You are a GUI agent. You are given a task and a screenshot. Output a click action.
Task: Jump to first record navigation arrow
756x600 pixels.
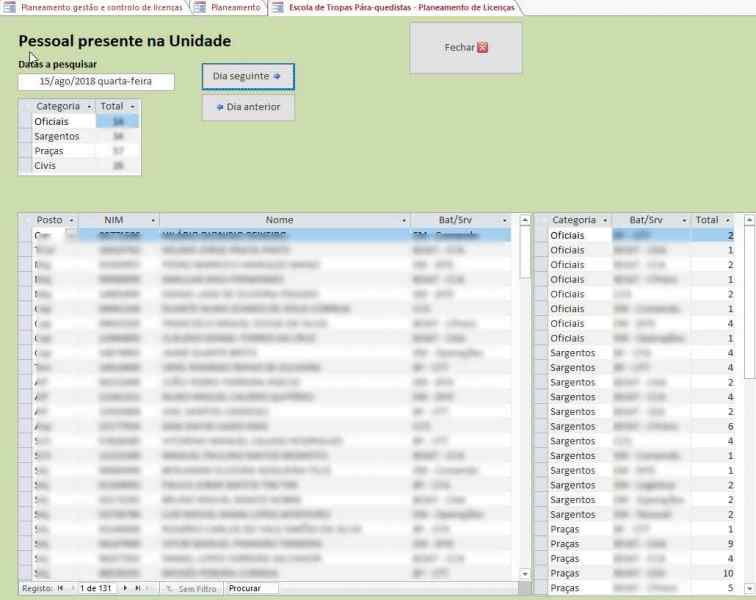point(60,588)
